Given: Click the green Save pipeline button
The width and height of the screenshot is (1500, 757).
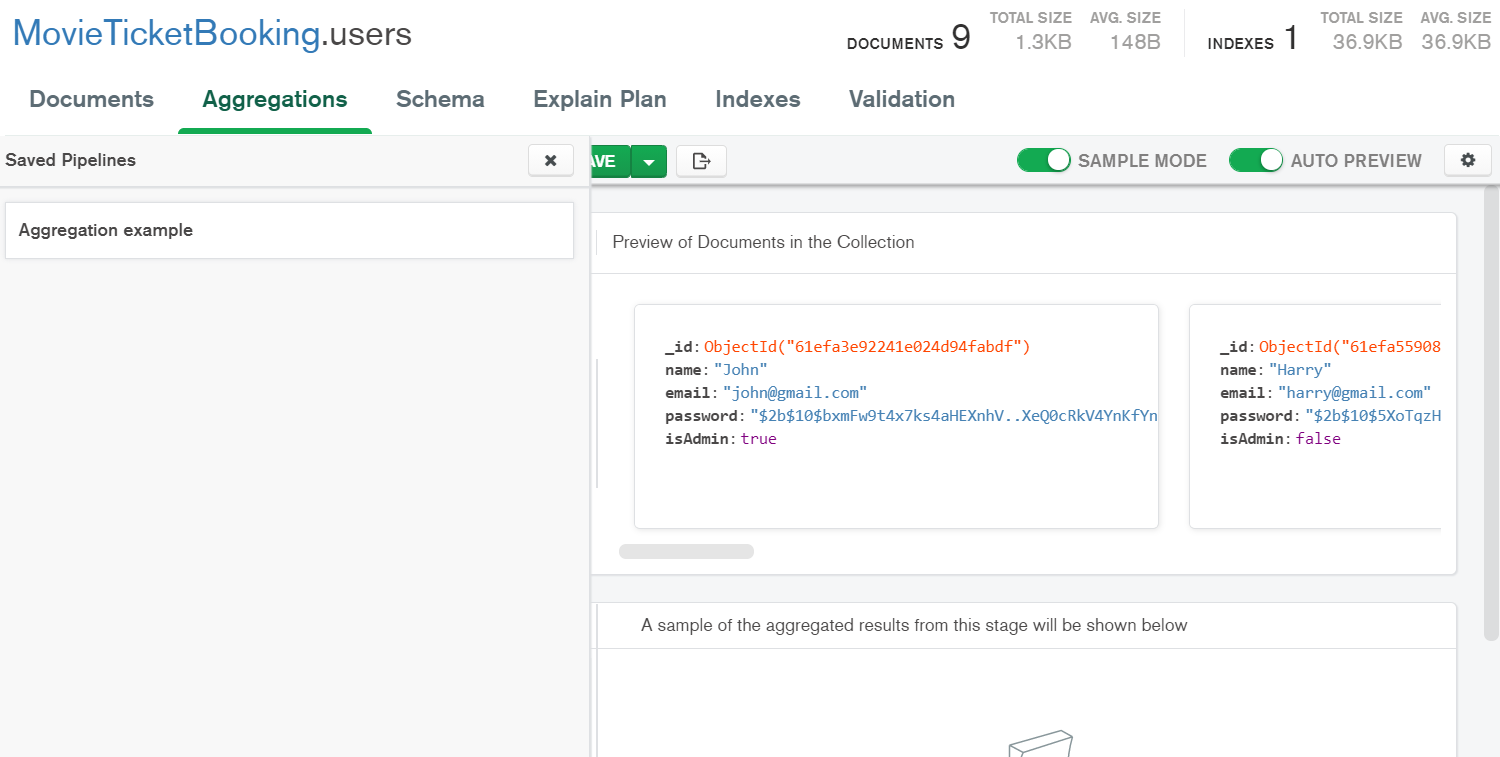Looking at the screenshot, I should click(610, 161).
